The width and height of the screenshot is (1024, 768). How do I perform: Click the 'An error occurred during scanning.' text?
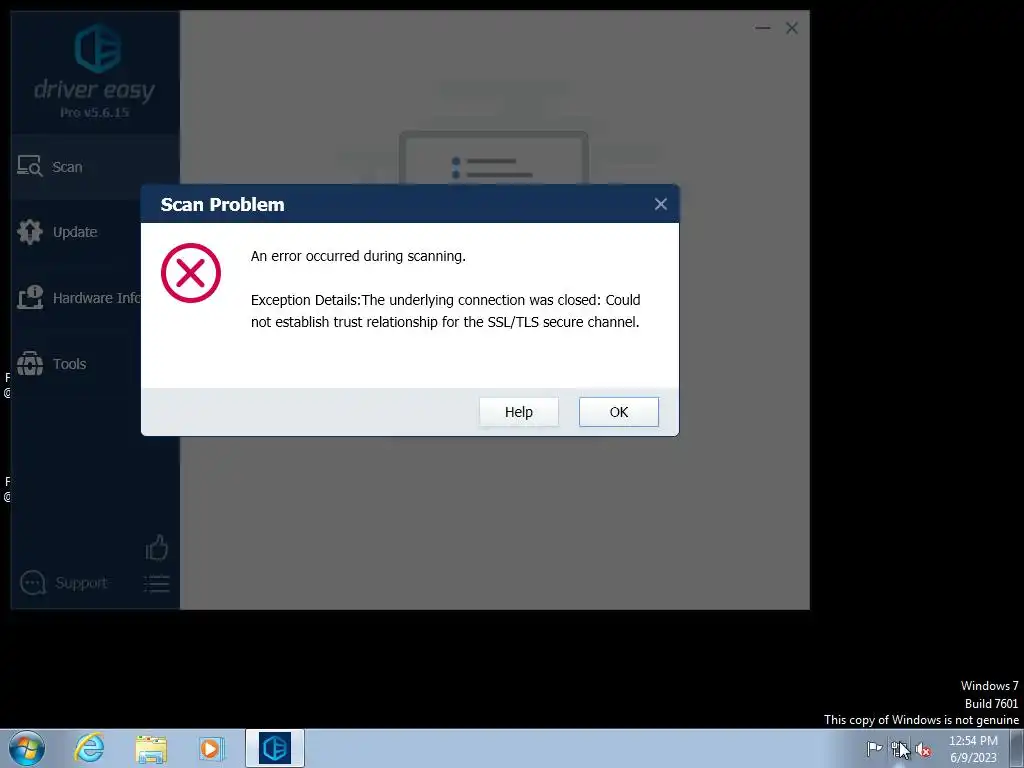tap(358, 256)
